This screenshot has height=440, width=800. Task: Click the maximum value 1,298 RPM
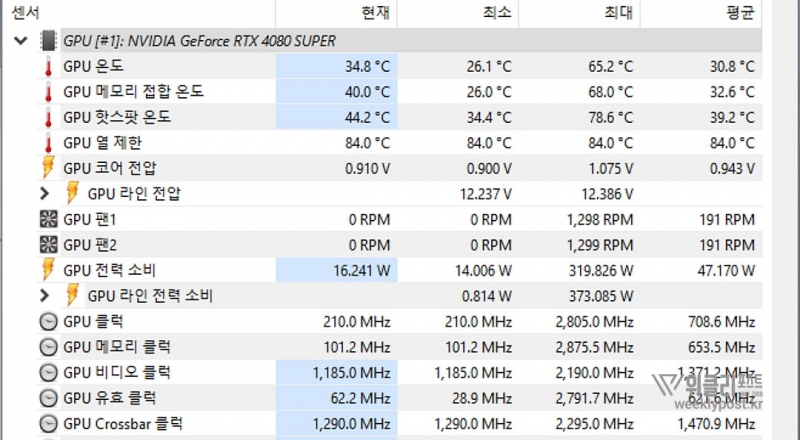click(600, 219)
